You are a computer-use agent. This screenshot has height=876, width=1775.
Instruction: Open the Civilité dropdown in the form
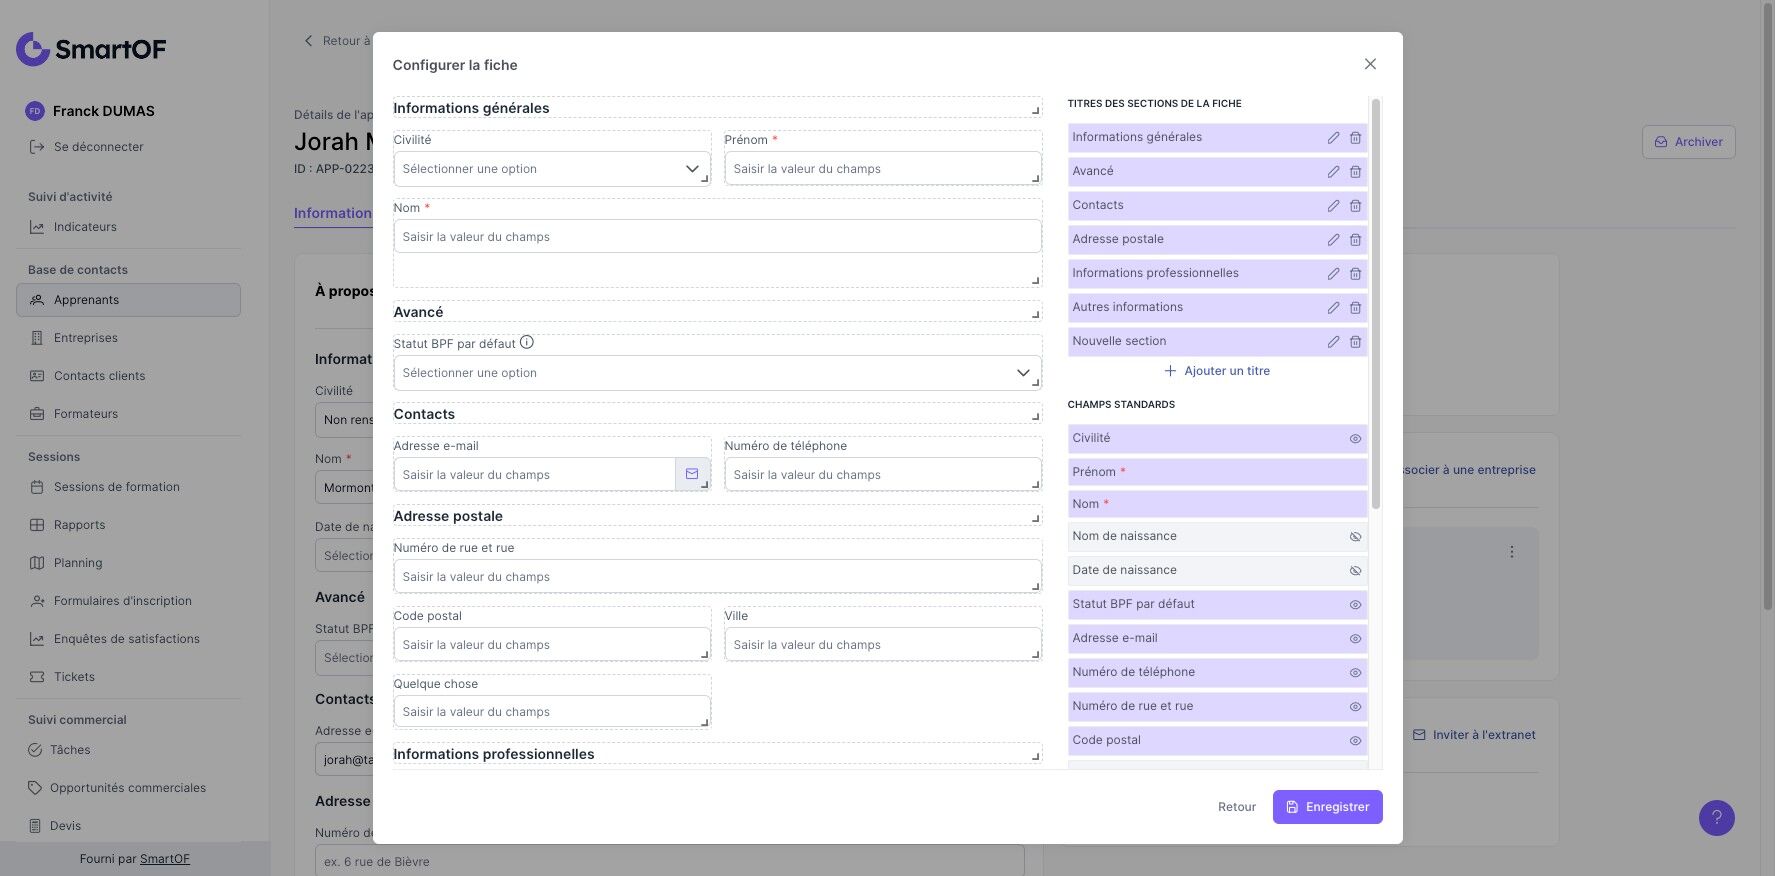552,169
